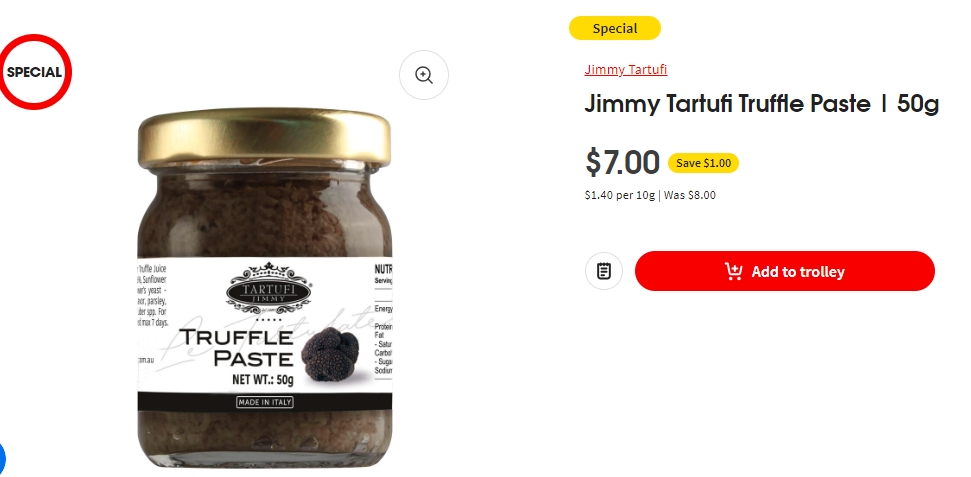
Task: Click the black truffle picture on label
Action: tap(330, 354)
